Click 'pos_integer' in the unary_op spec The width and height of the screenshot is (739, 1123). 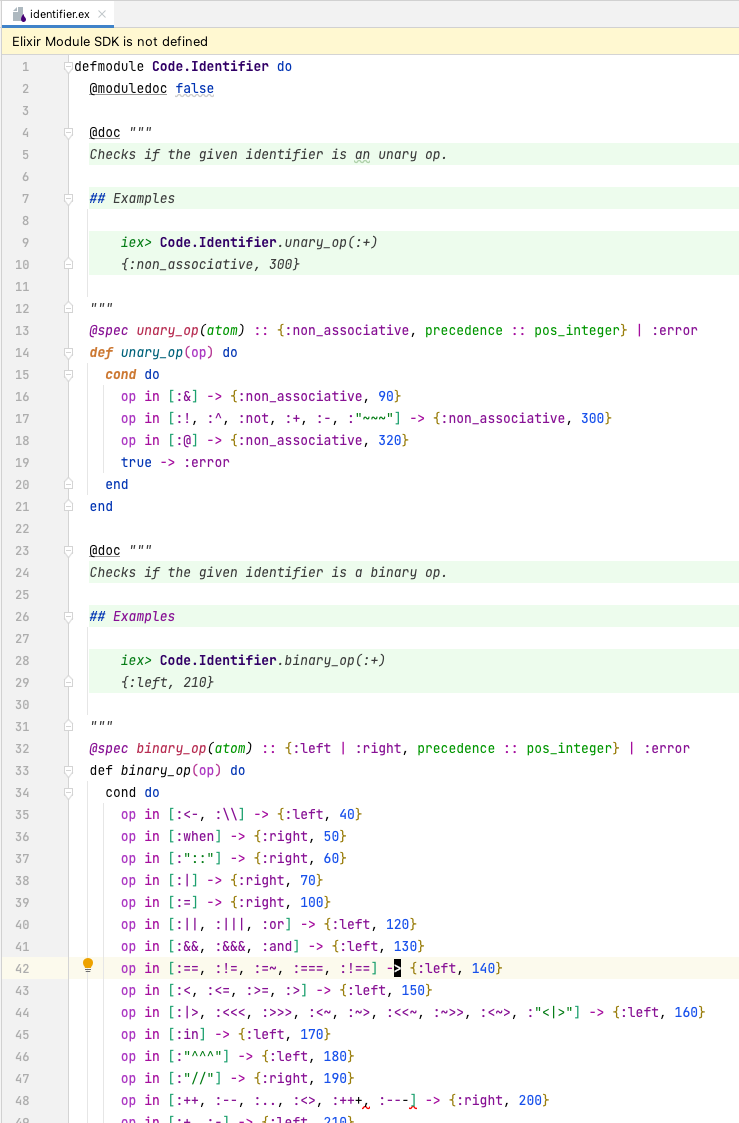(x=576, y=330)
